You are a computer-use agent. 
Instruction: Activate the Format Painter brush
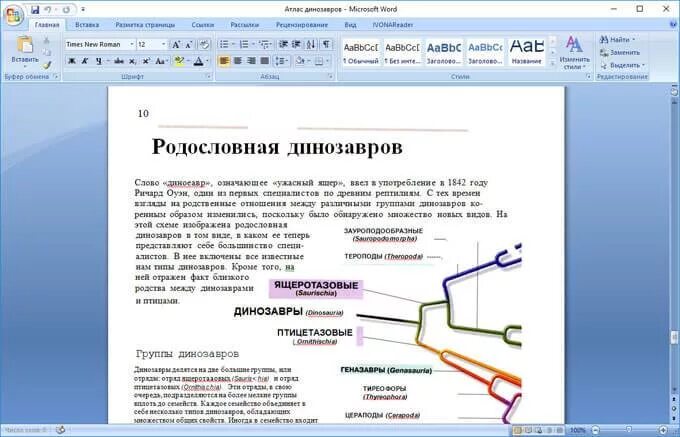click(x=47, y=65)
